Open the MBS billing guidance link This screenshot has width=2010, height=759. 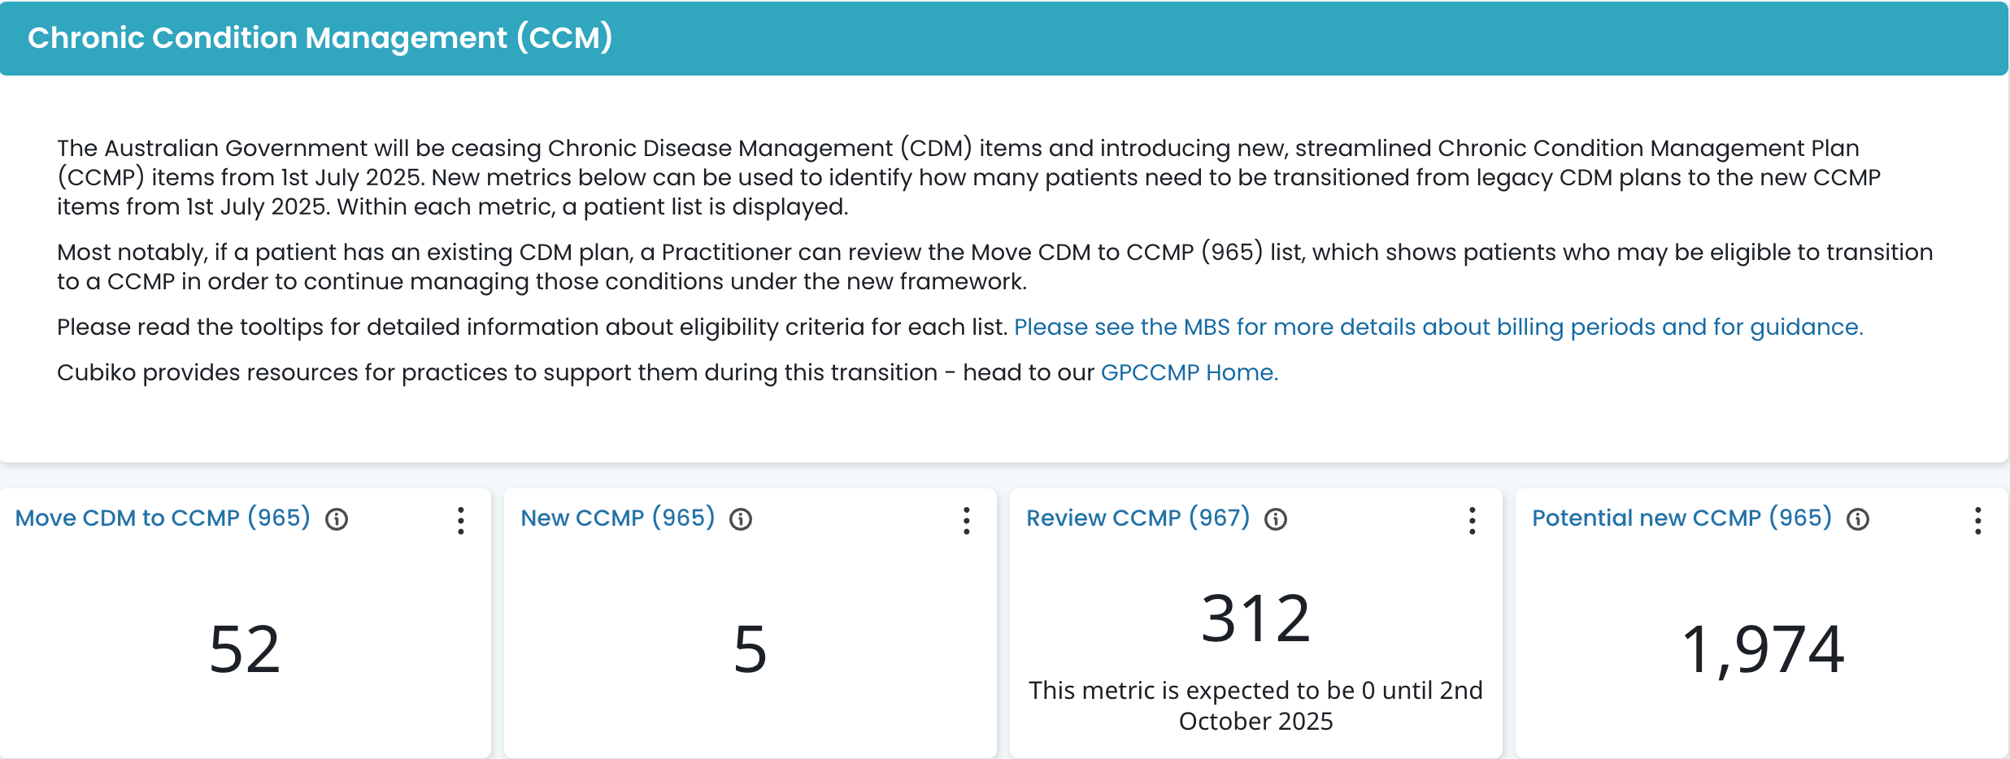click(x=1438, y=327)
